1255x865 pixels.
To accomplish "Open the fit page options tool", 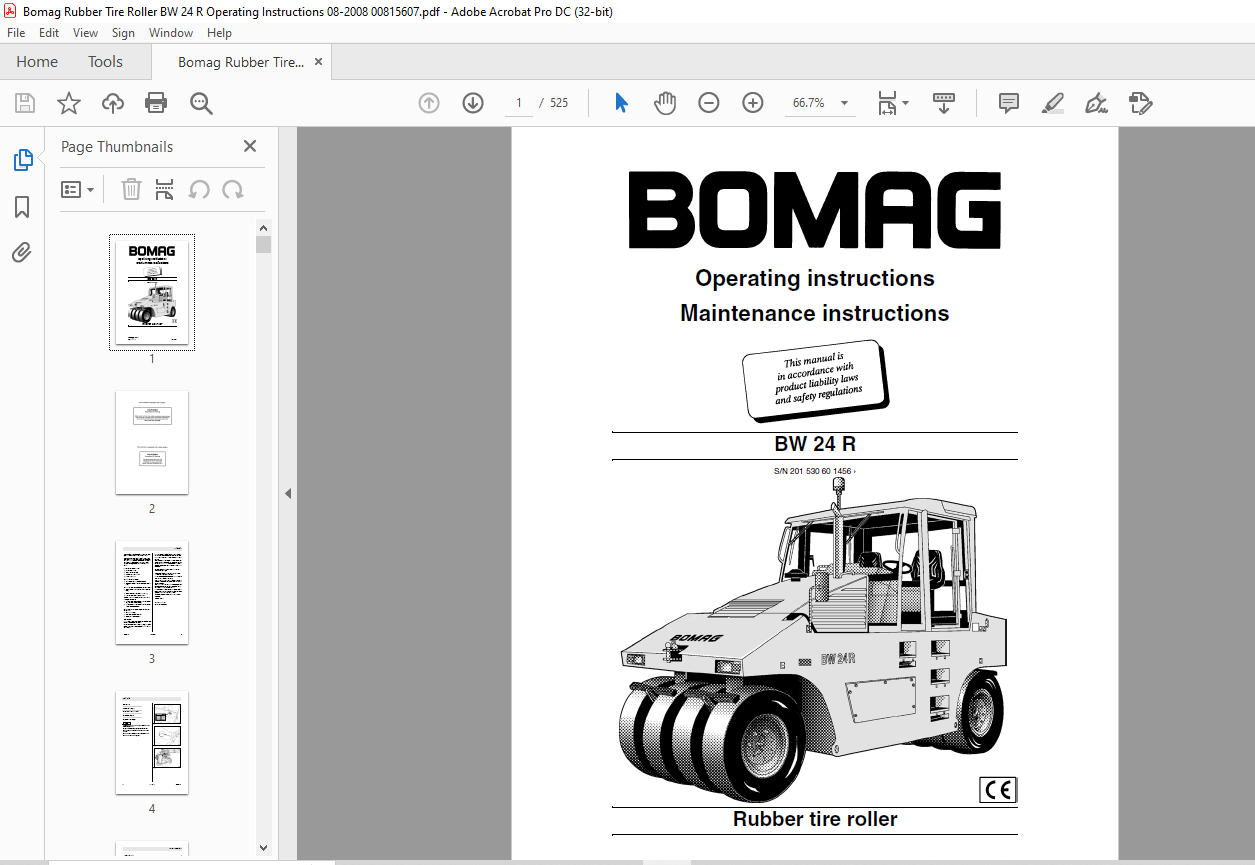I will click(x=887, y=103).
